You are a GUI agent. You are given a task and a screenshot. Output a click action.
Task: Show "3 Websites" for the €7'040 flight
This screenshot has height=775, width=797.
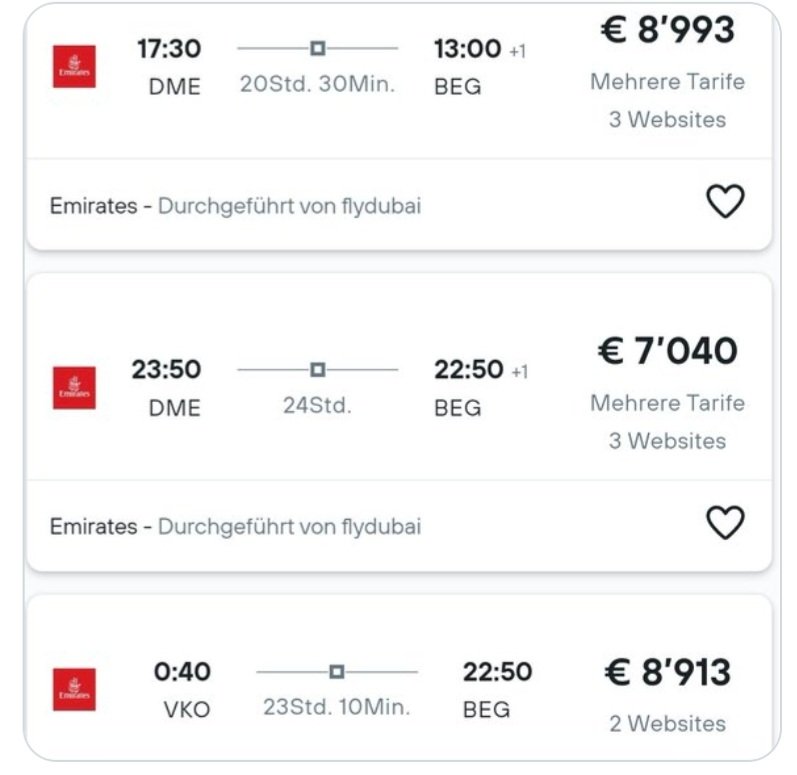pyautogui.click(x=667, y=441)
